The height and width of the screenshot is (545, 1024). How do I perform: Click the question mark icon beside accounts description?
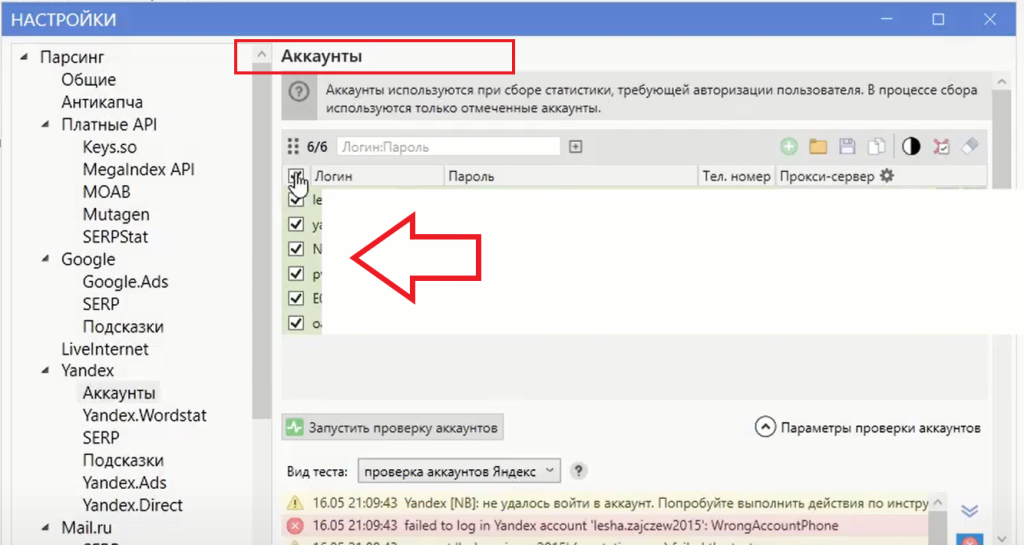pyautogui.click(x=299, y=91)
